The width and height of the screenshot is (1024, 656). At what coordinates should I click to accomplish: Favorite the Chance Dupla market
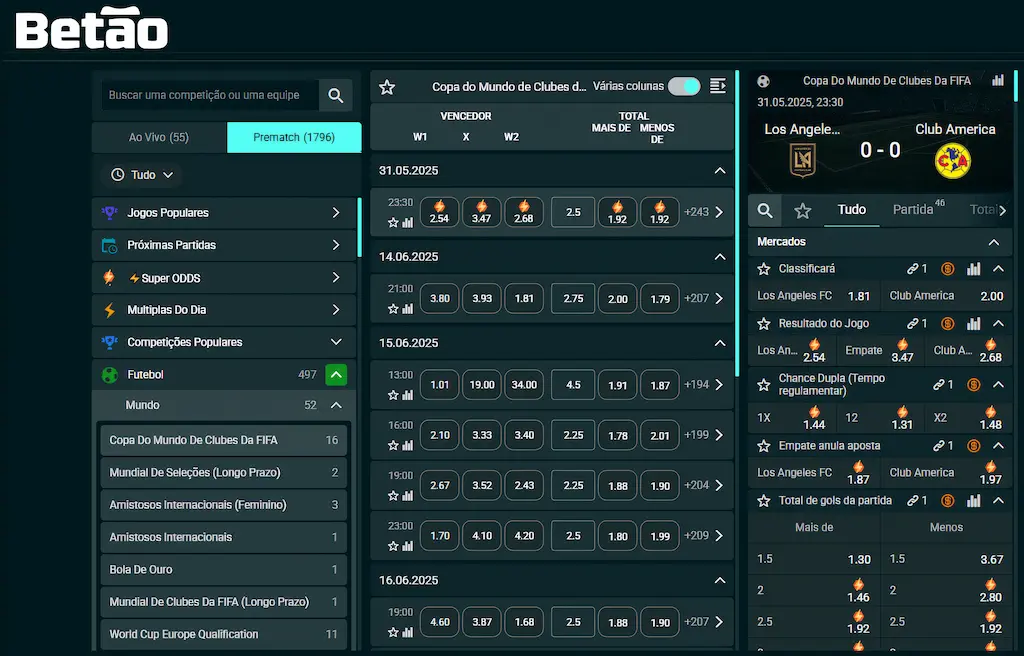[763, 385]
